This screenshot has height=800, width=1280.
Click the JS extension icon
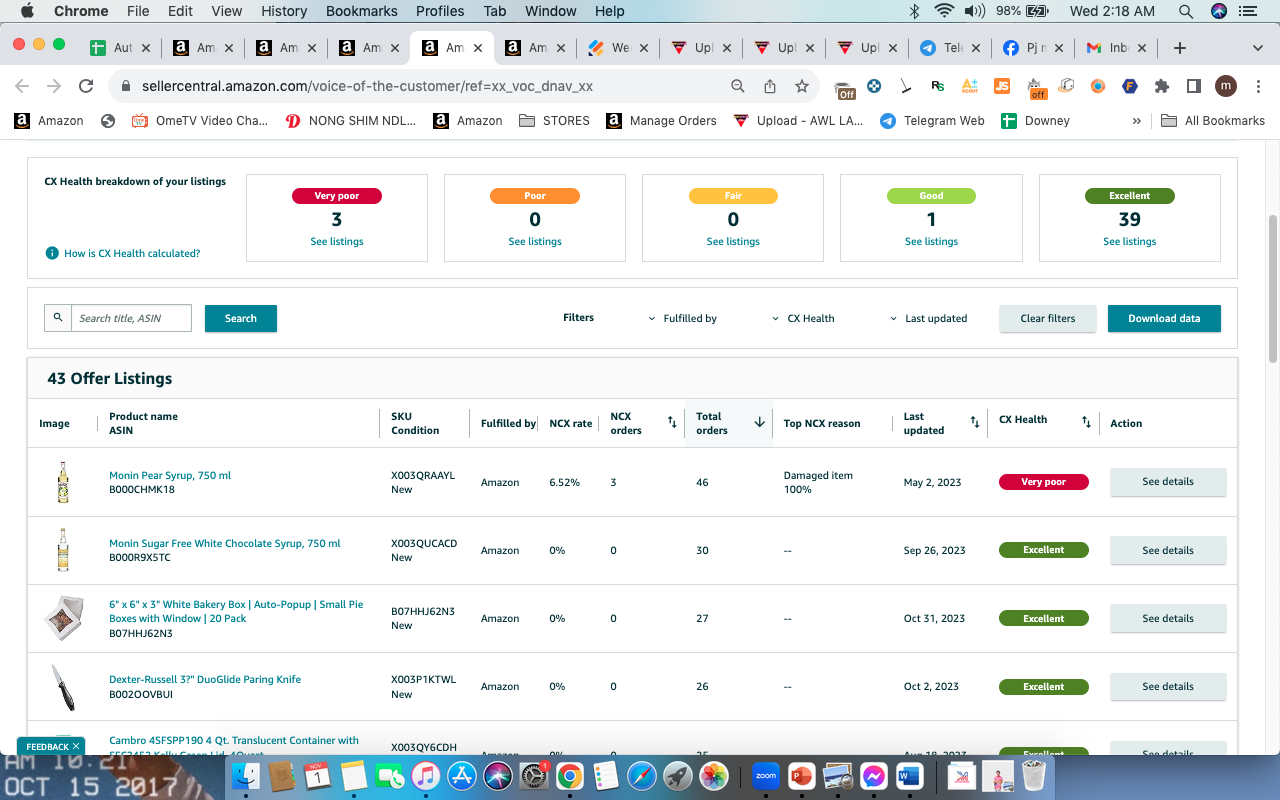coord(1001,86)
